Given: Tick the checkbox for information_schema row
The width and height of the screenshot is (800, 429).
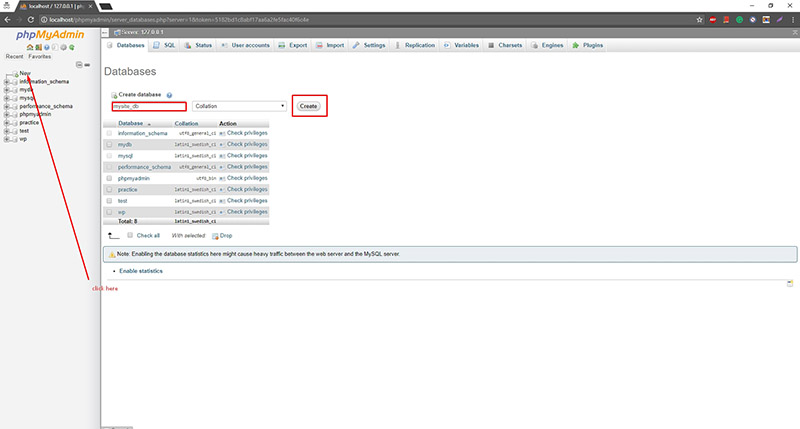Looking at the screenshot, I should point(109,133).
